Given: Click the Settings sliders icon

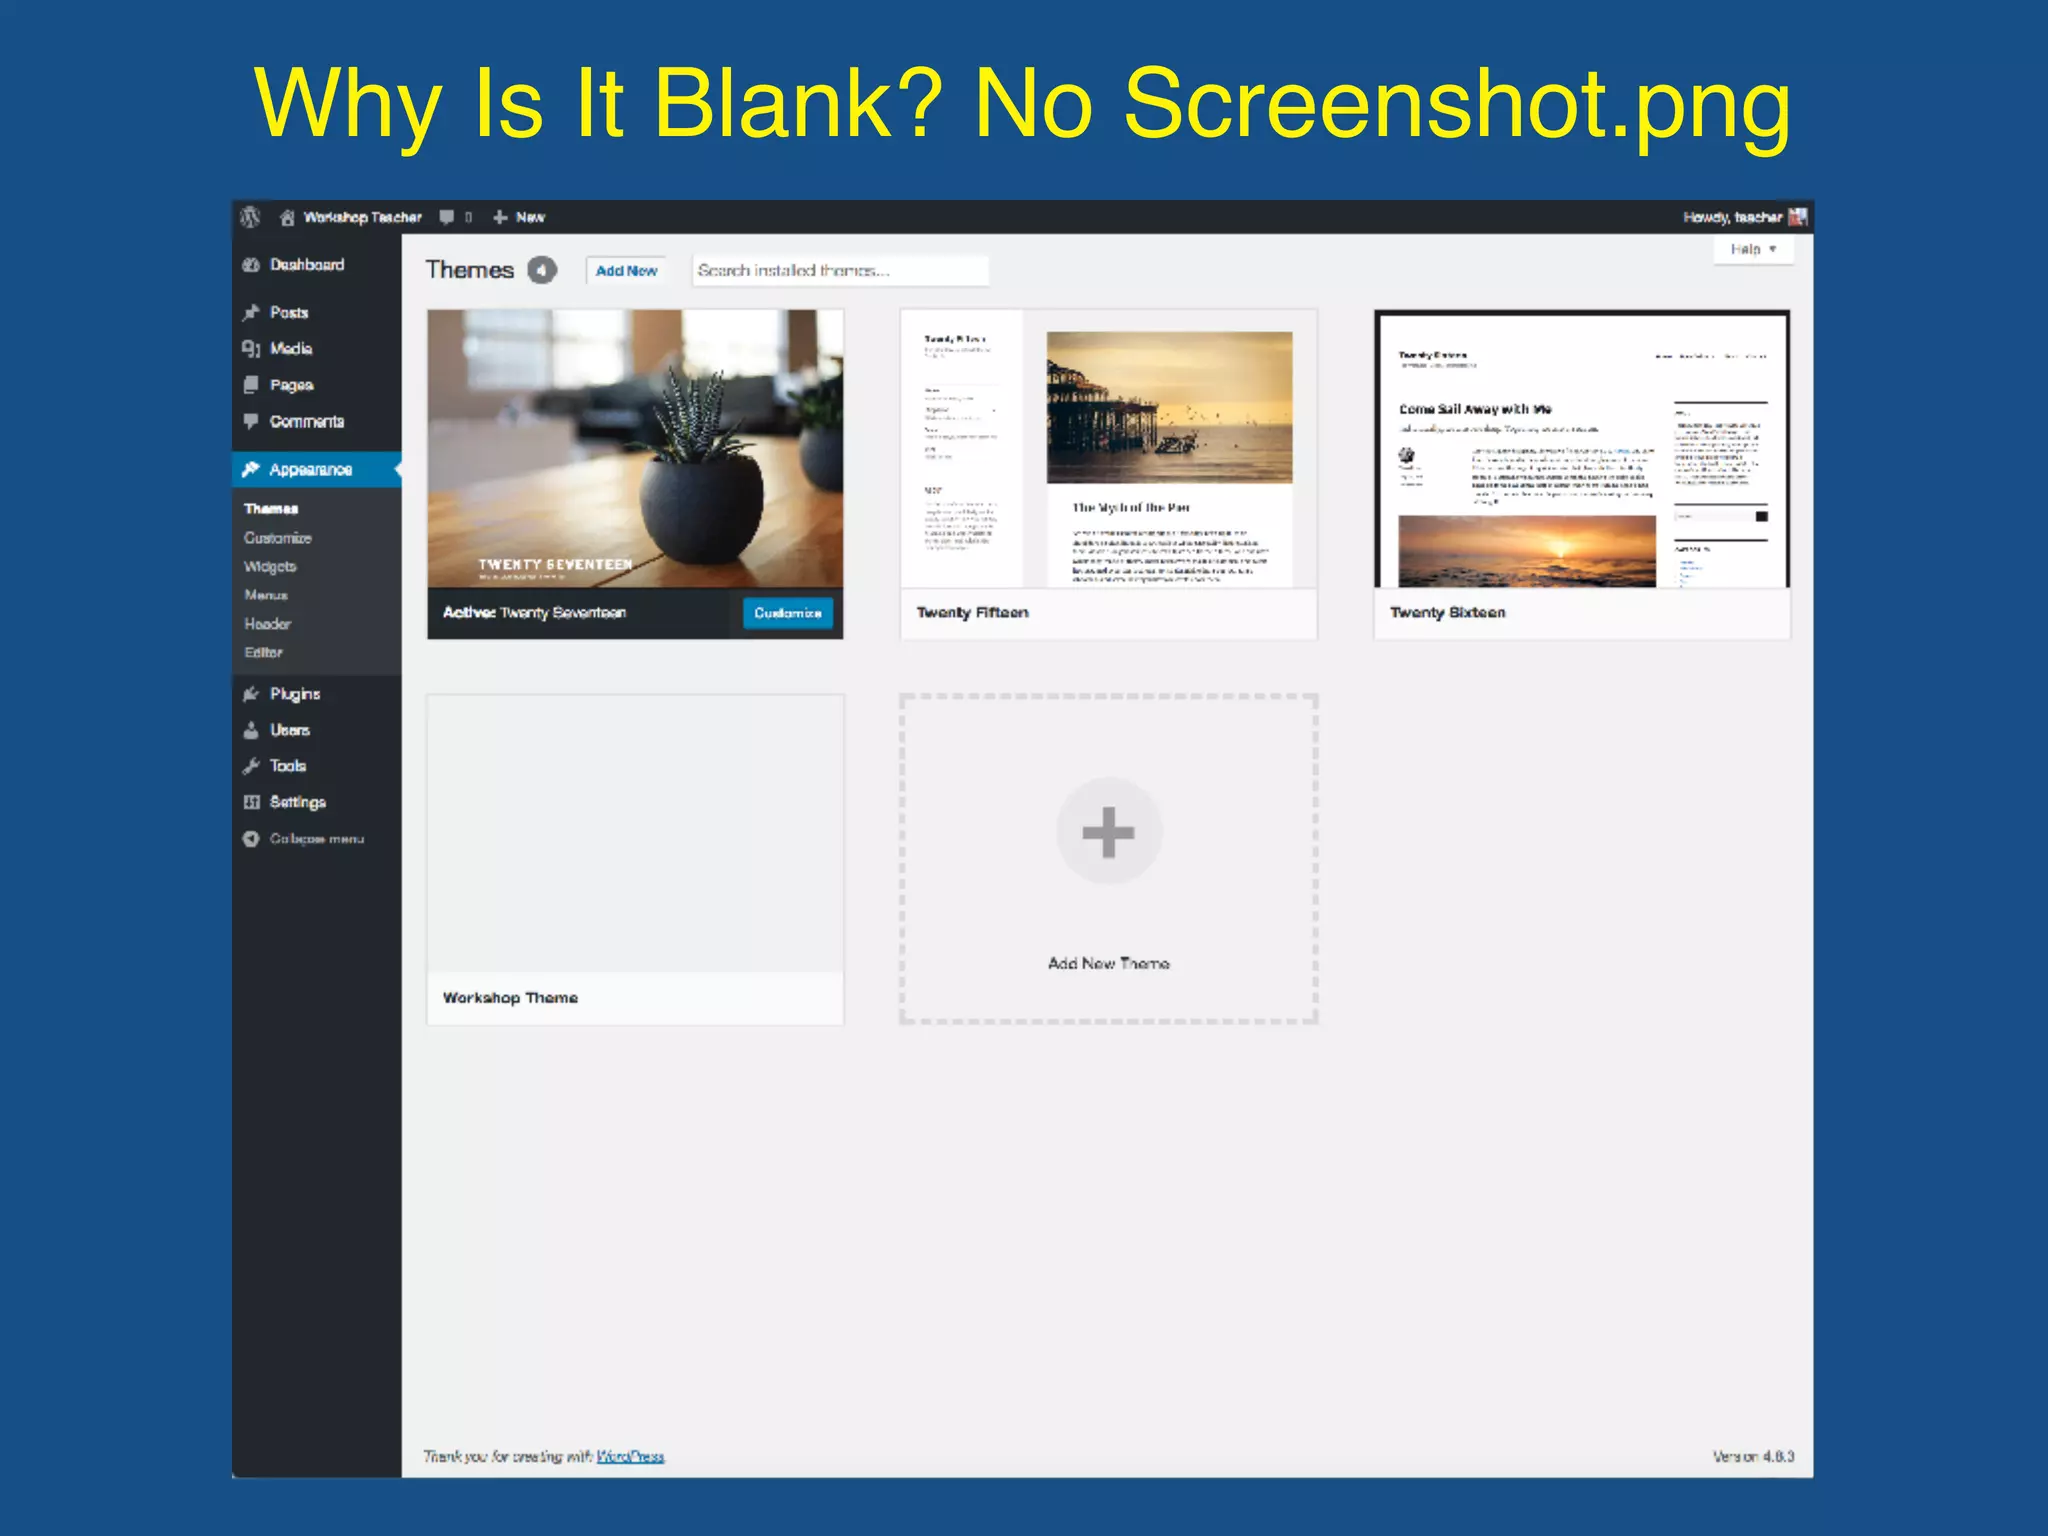Looking at the screenshot, I should 251,802.
